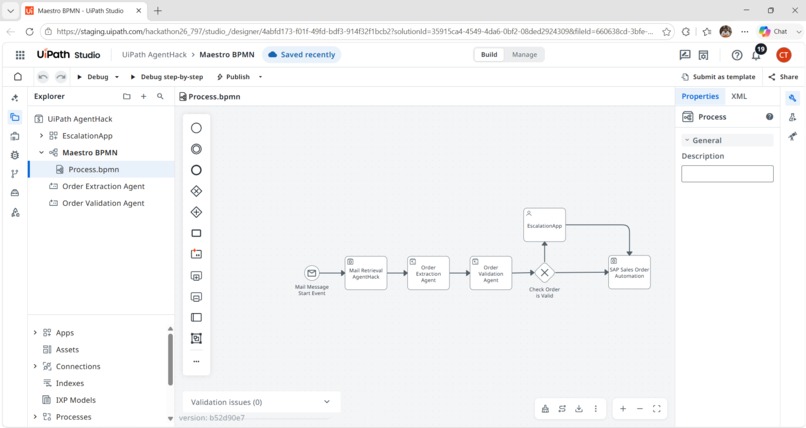Viewport: 806px width, 428px height.
Task: Add new item with Explorer plus icon
Action: (x=143, y=96)
